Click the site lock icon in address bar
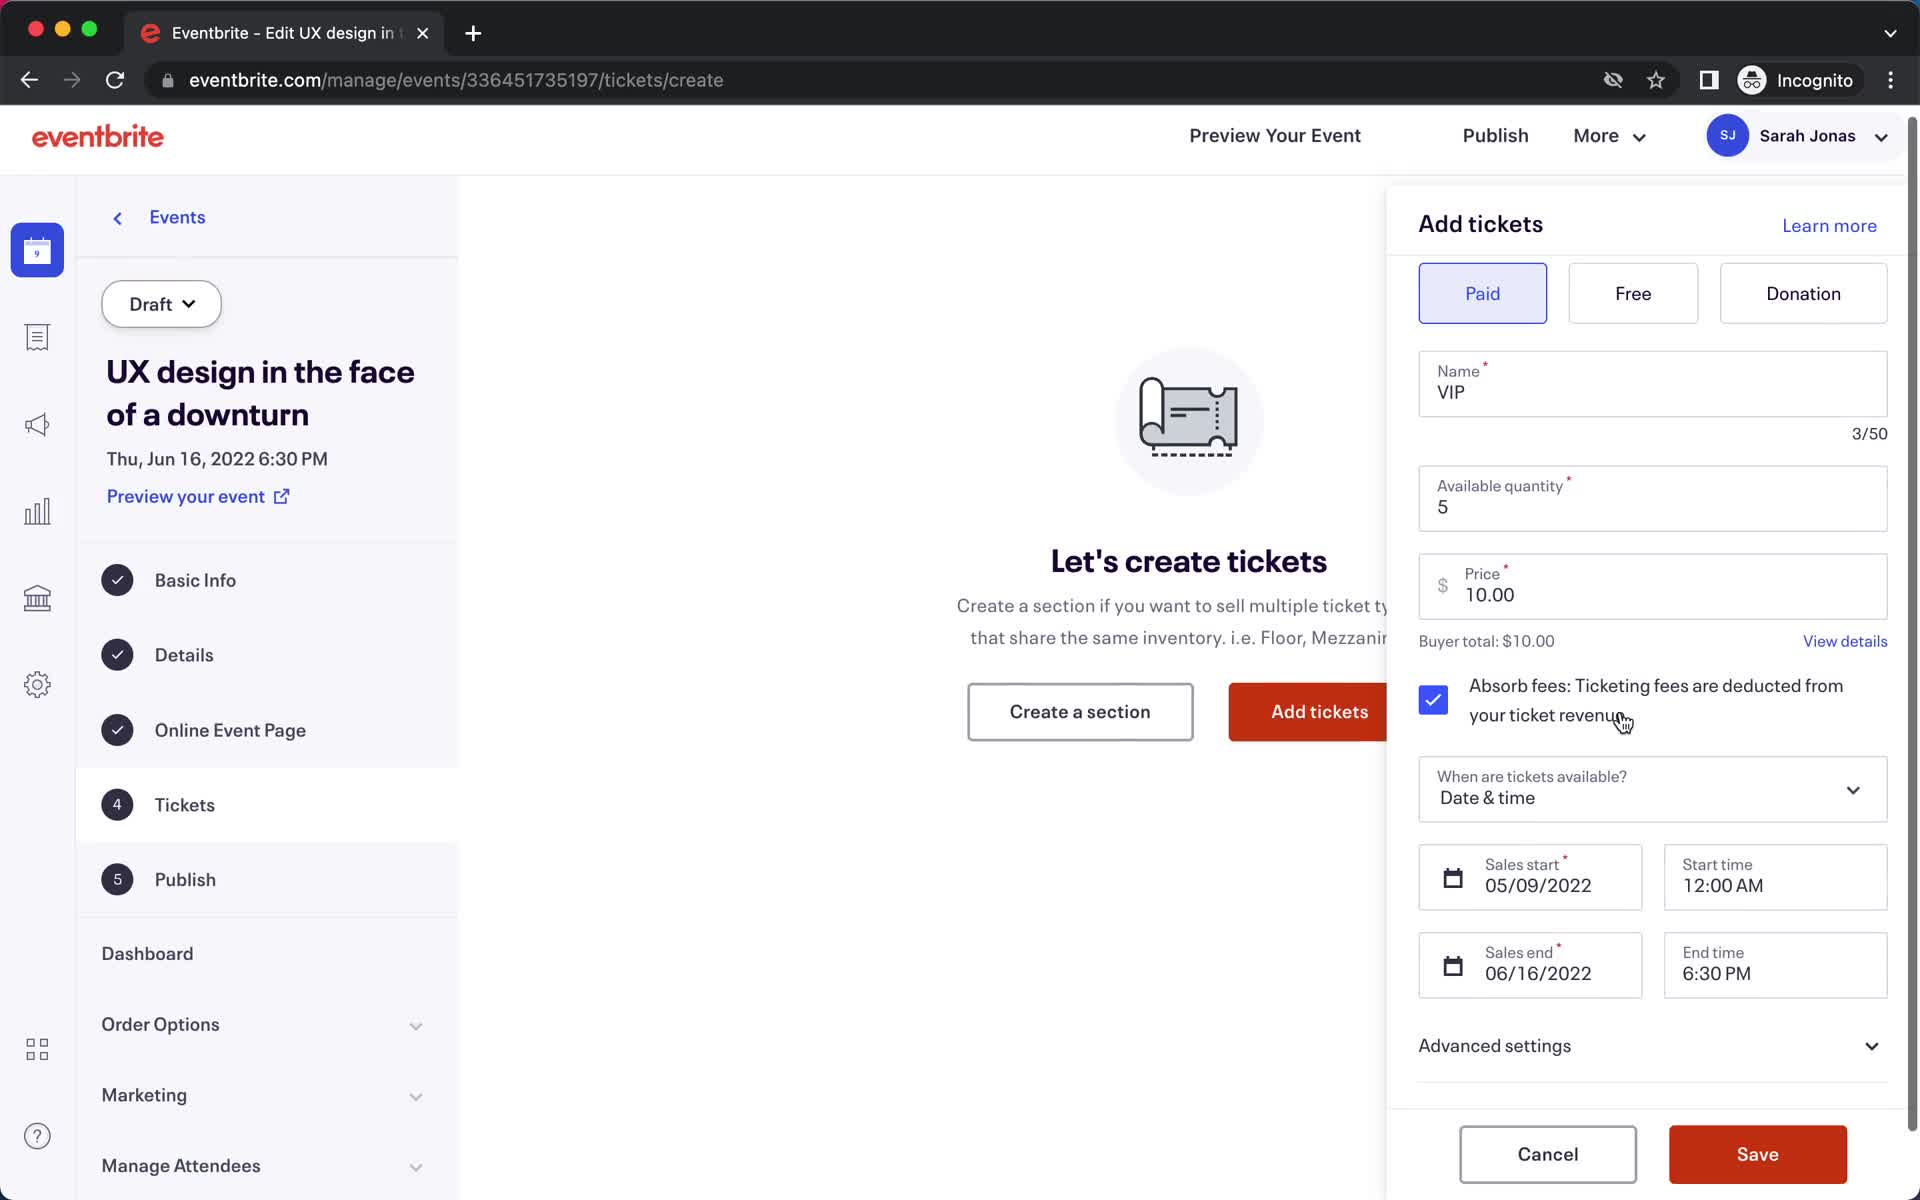Image resolution: width=1920 pixels, height=1200 pixels. [168, 80]
